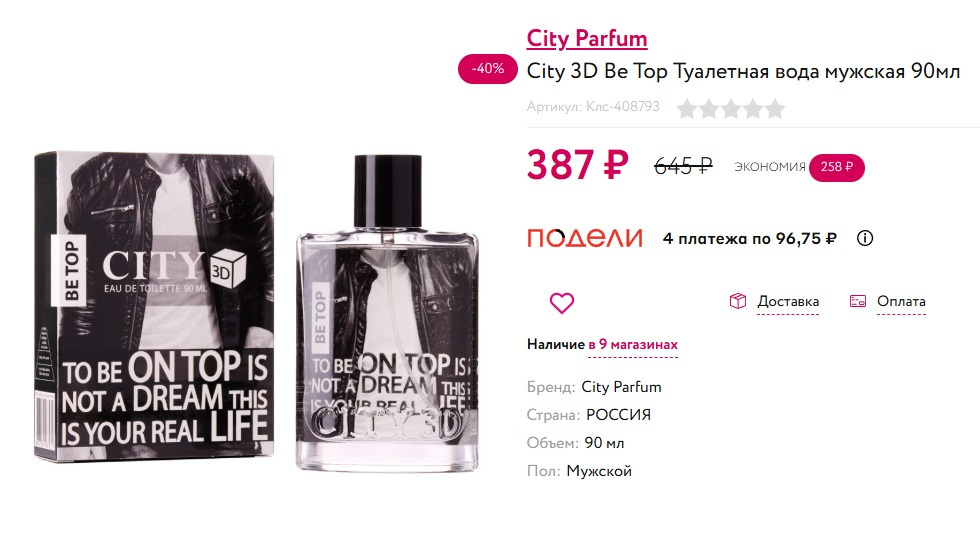The height and width of the screenshot is (552, 980).
Task: Open the City Parfum brand heading link
Action: [587, 39]
